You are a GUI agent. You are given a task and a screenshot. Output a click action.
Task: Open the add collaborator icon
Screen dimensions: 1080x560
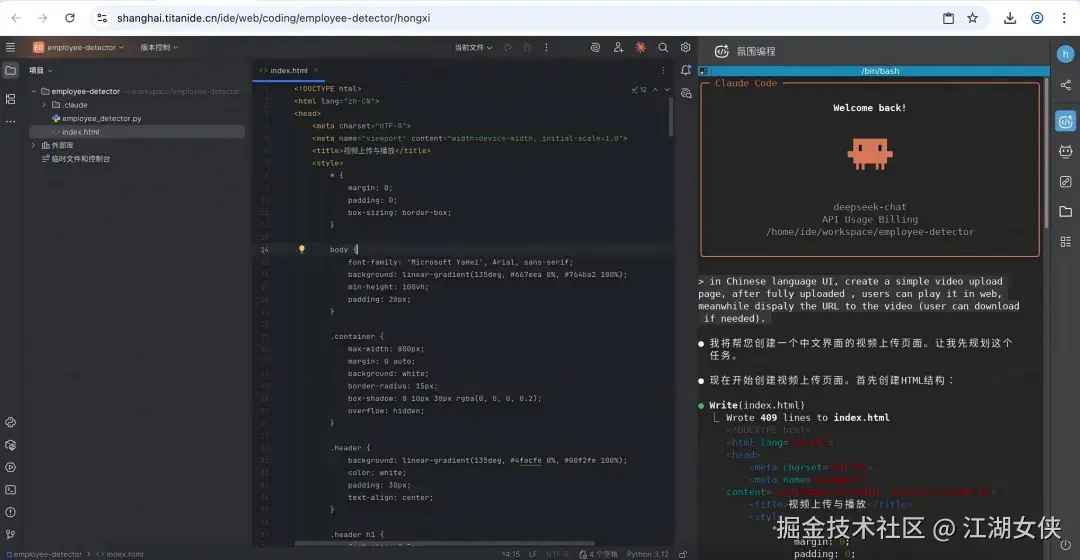click(618, 48)
